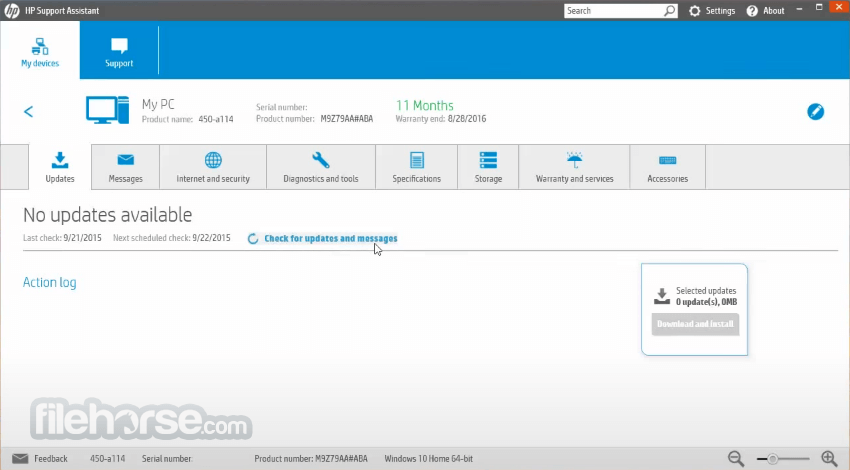View the Specifications tab
Image resolution: width=850 pixels, height=470 pixels.
416,167
